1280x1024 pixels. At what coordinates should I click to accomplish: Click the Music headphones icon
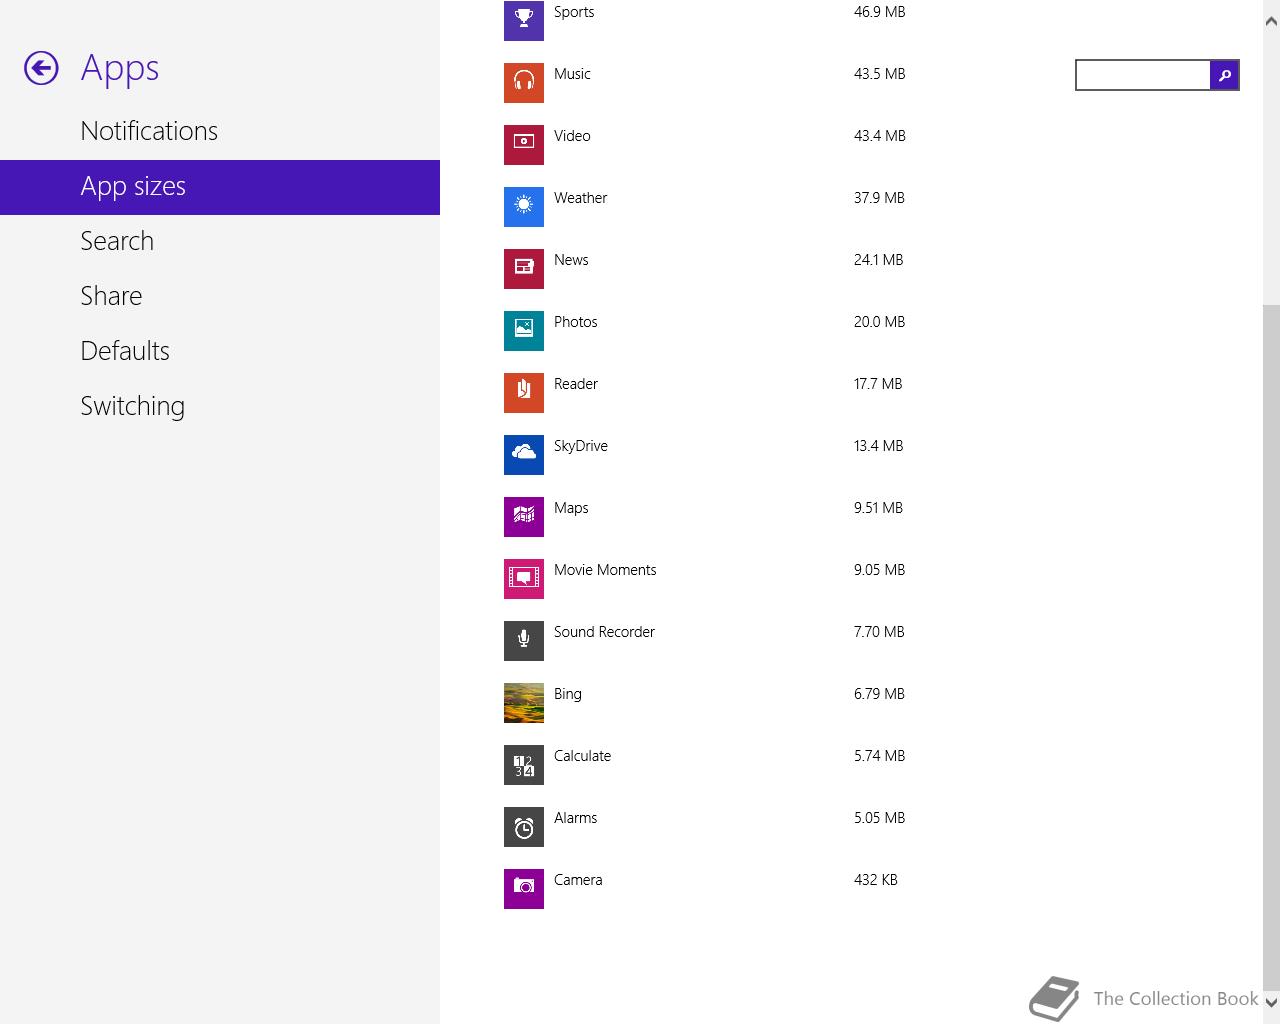coord(524,83)
